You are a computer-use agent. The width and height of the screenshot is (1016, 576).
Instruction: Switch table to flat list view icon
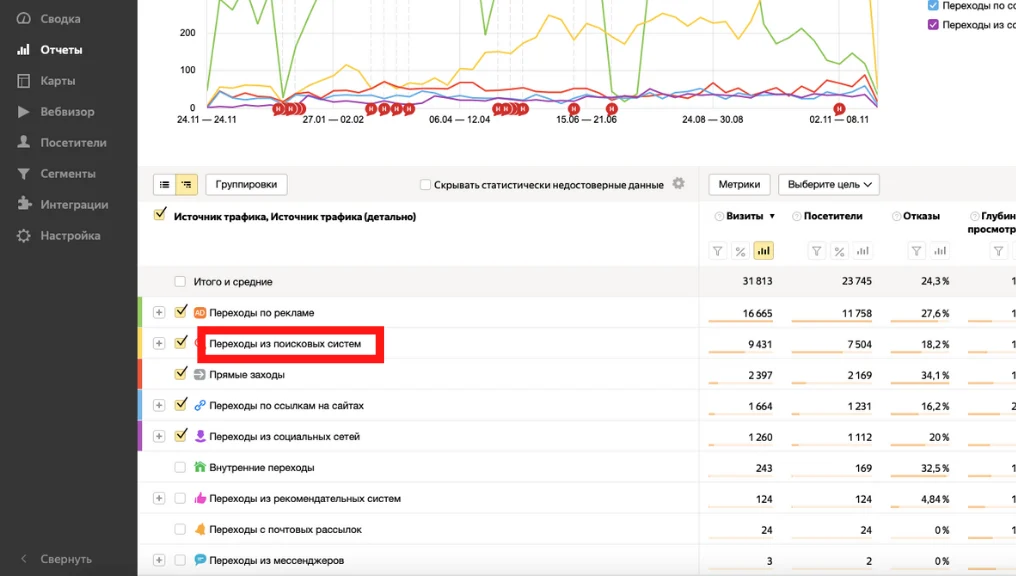[x=165, y=185]
